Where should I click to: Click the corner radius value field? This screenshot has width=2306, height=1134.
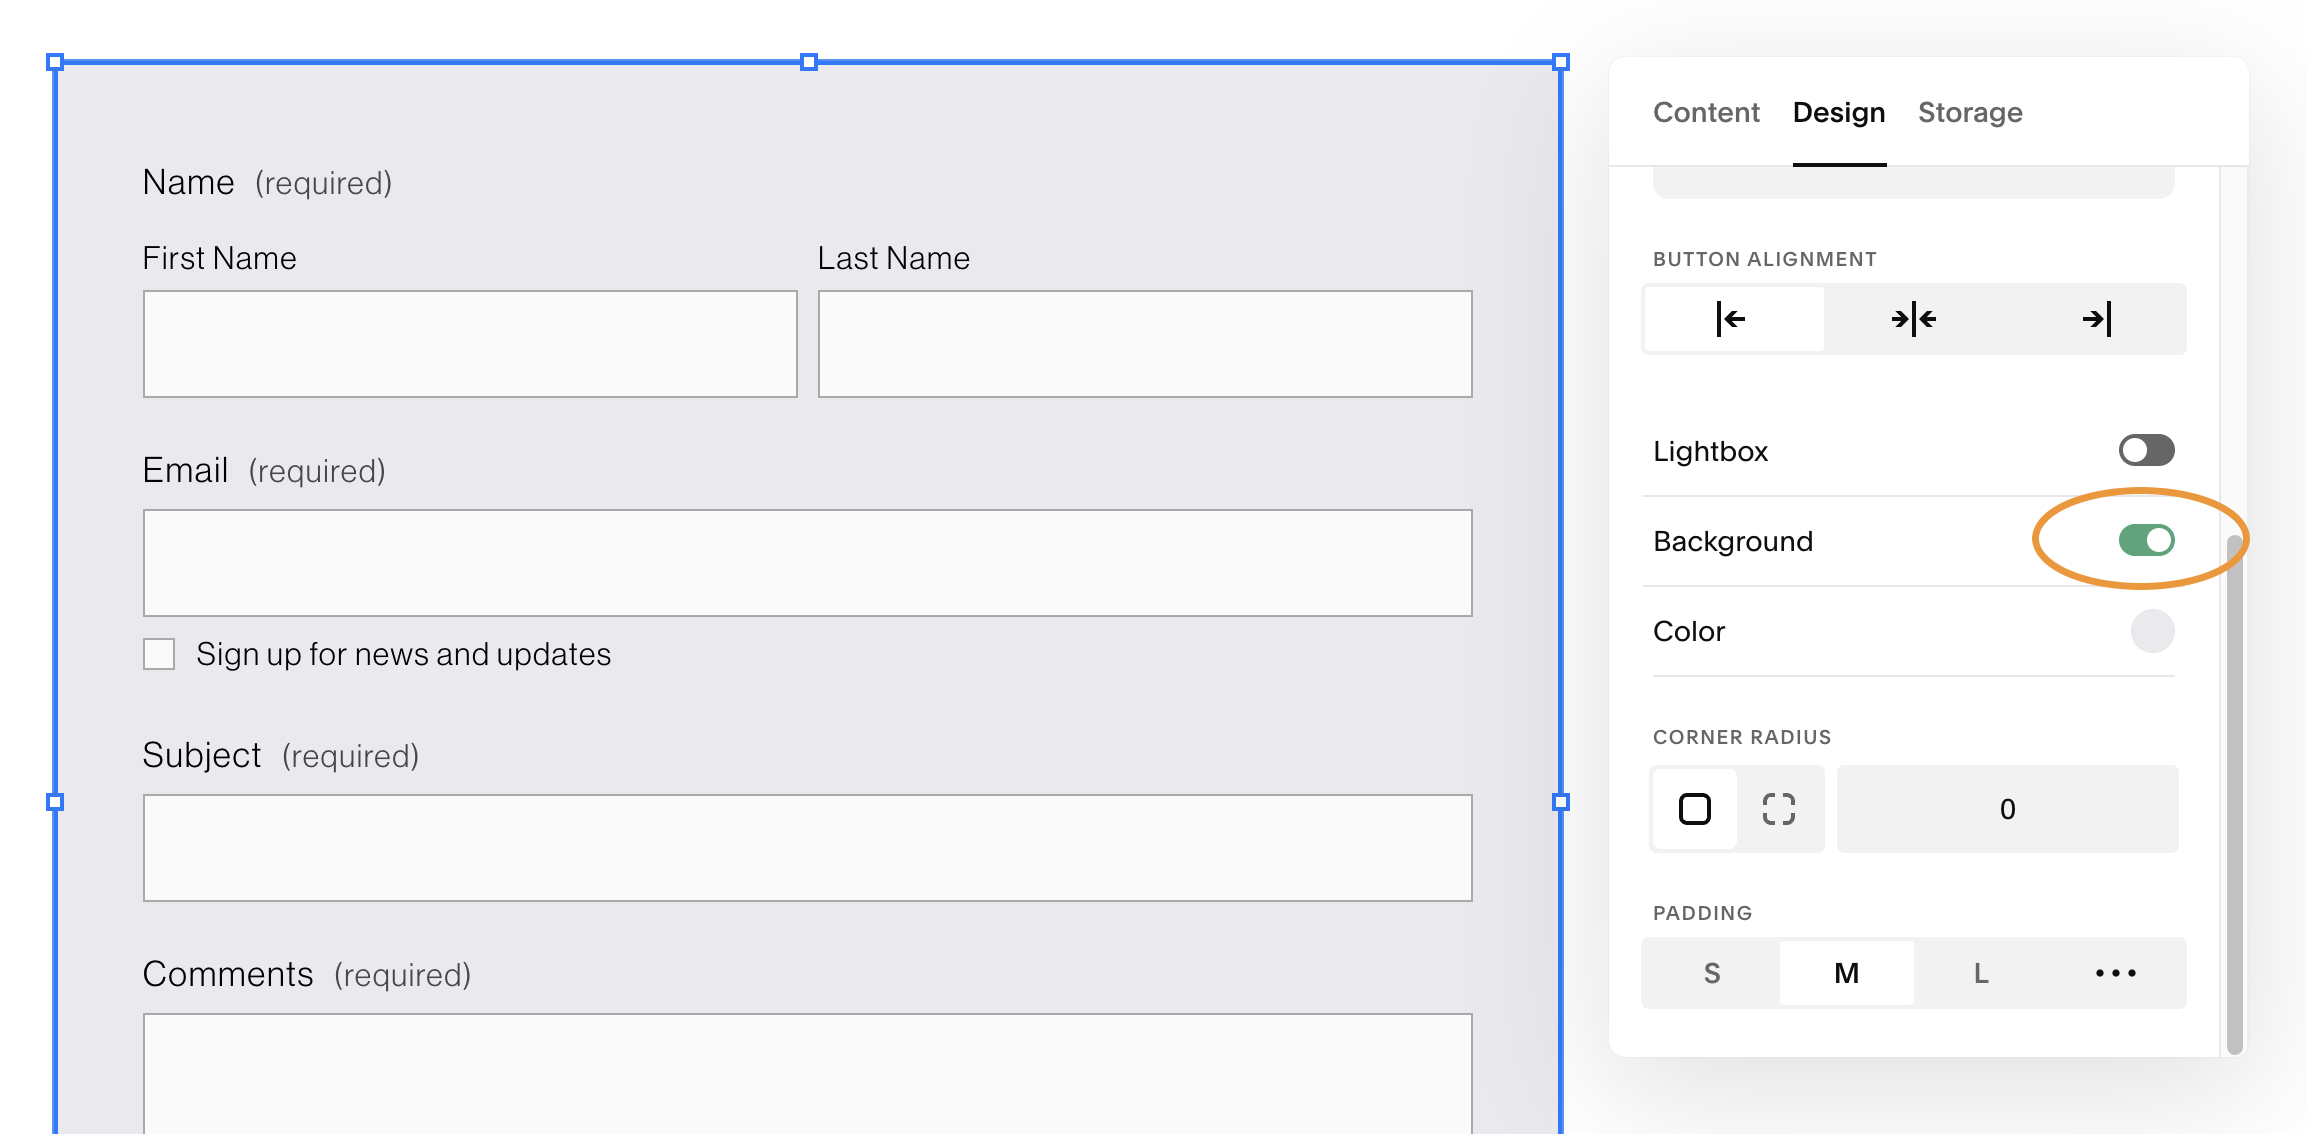pos(2007,809)
